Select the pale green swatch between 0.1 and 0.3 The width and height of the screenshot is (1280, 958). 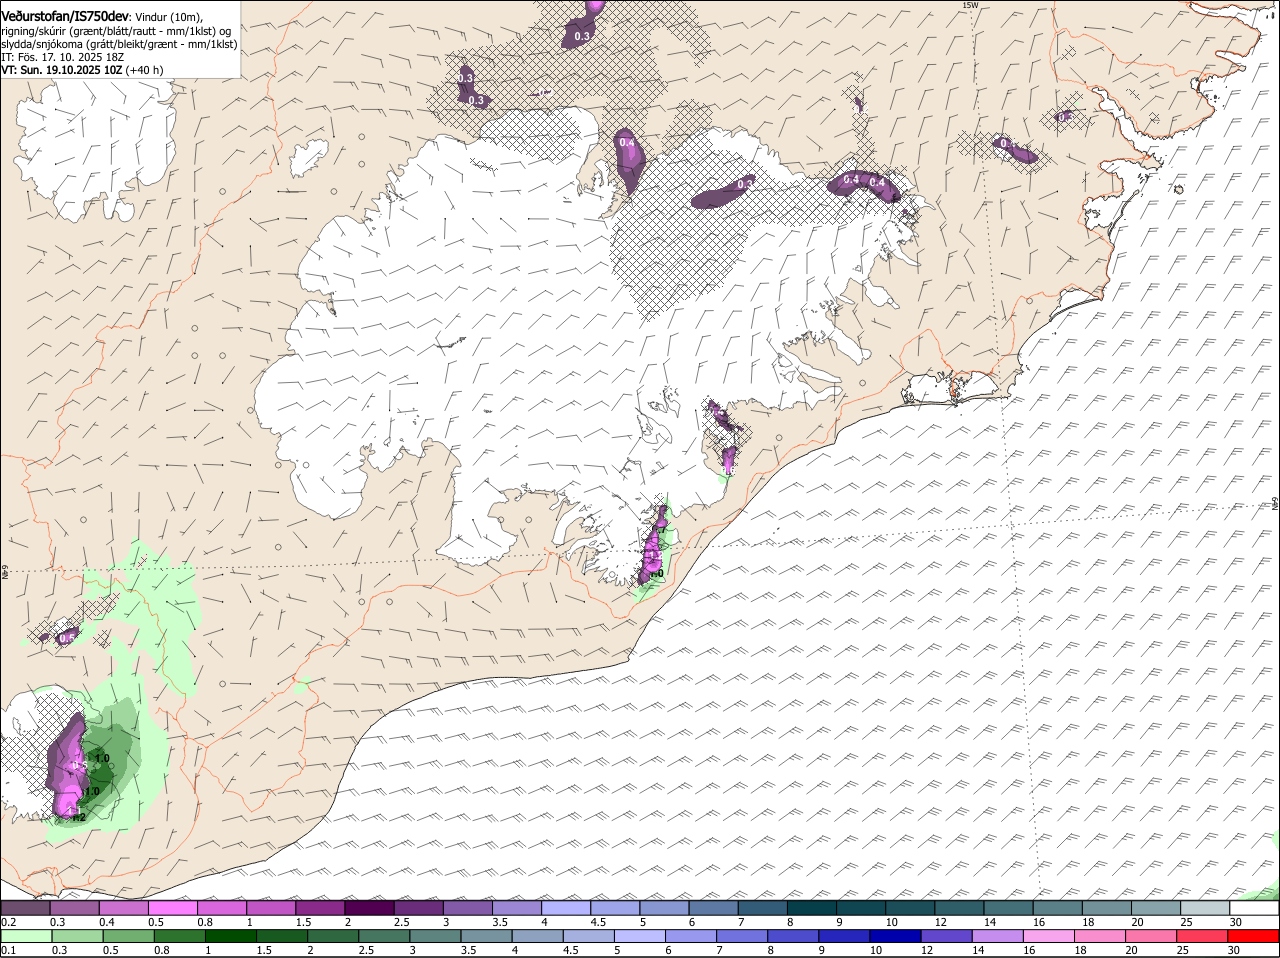26,936
